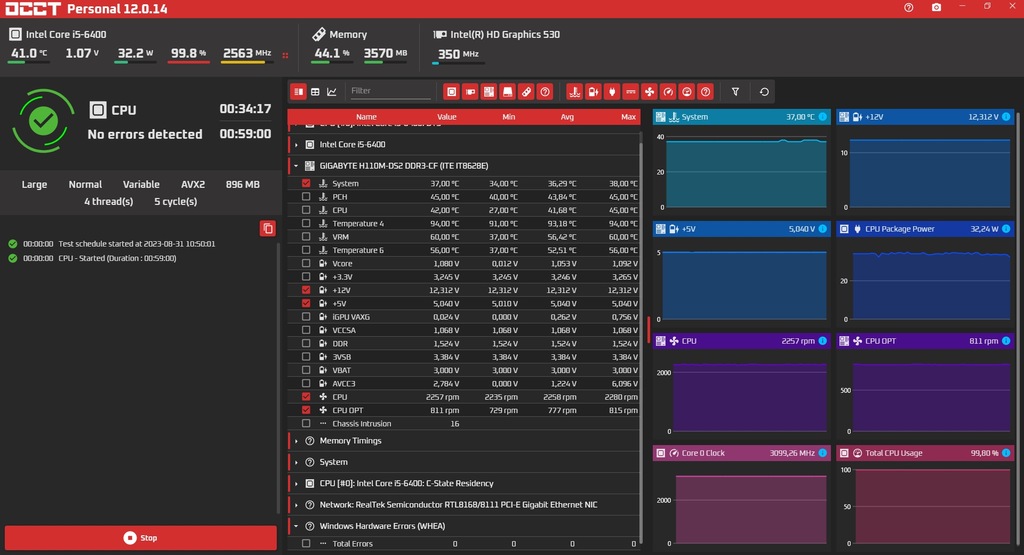Sort by the Avg column header

click(568, 117)
